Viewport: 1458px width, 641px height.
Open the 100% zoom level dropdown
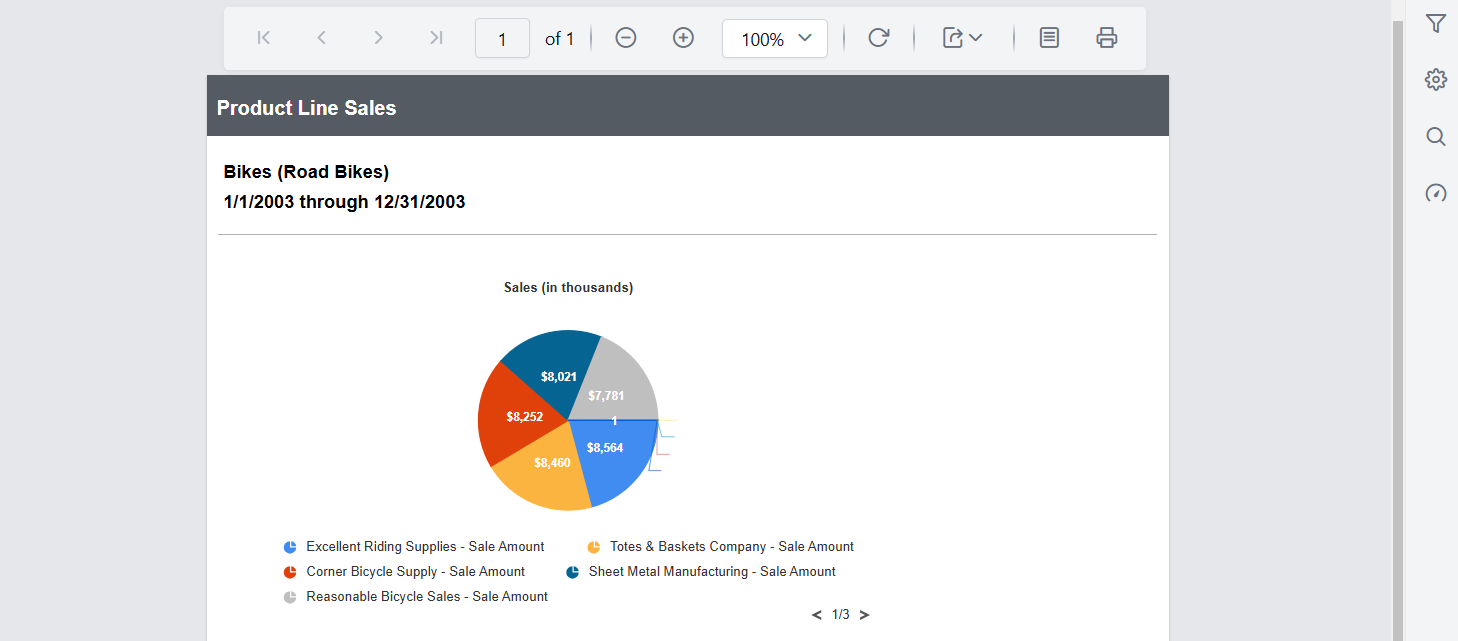[774, 38]
